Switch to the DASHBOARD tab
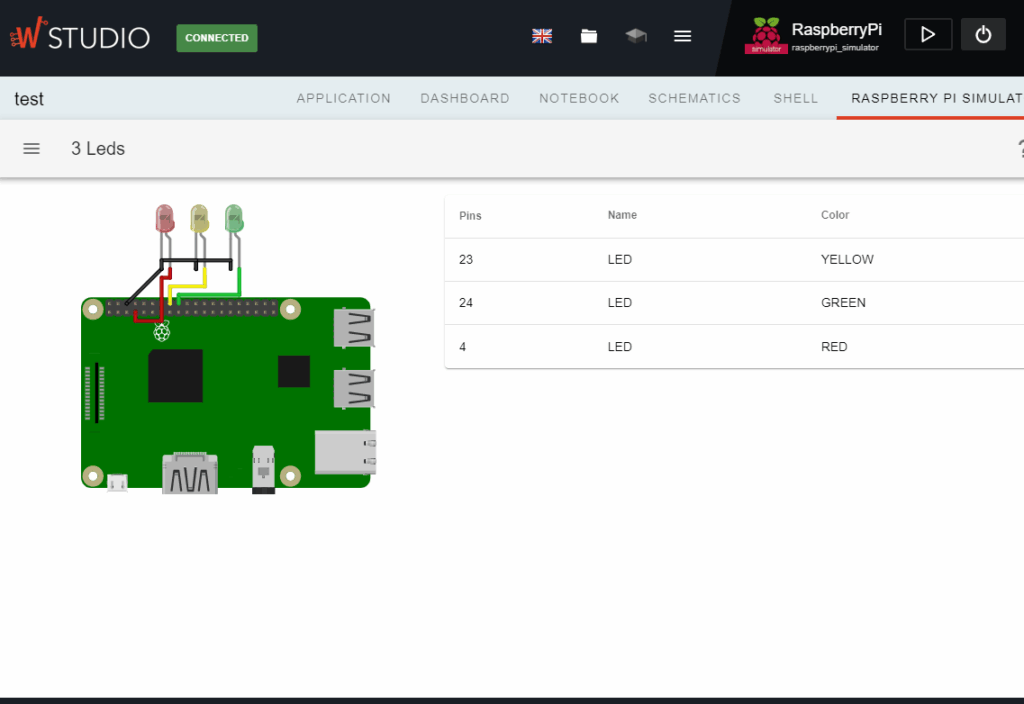Viewport: 1024px width, 704px height. click(465, 98)
